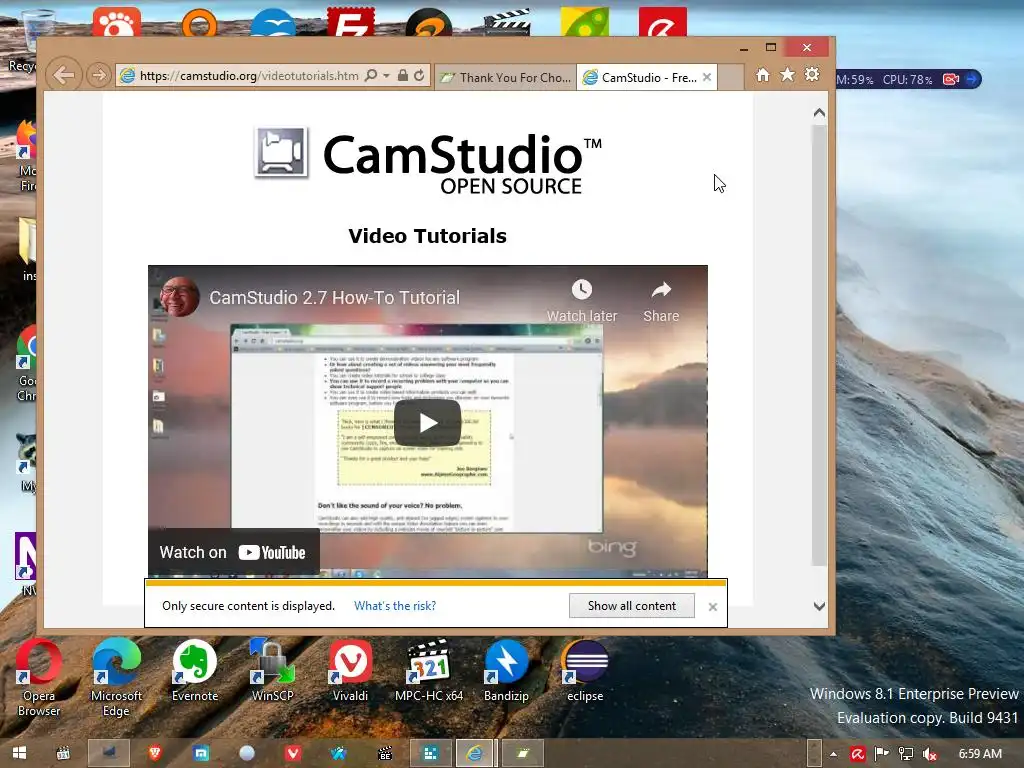Select the eclipse desktop icon
1024x768 pixels.
coord(584,670)
